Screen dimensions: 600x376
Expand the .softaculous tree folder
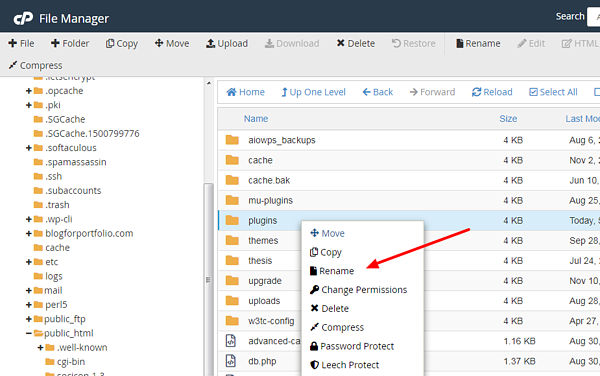click(x=29, y=148)
